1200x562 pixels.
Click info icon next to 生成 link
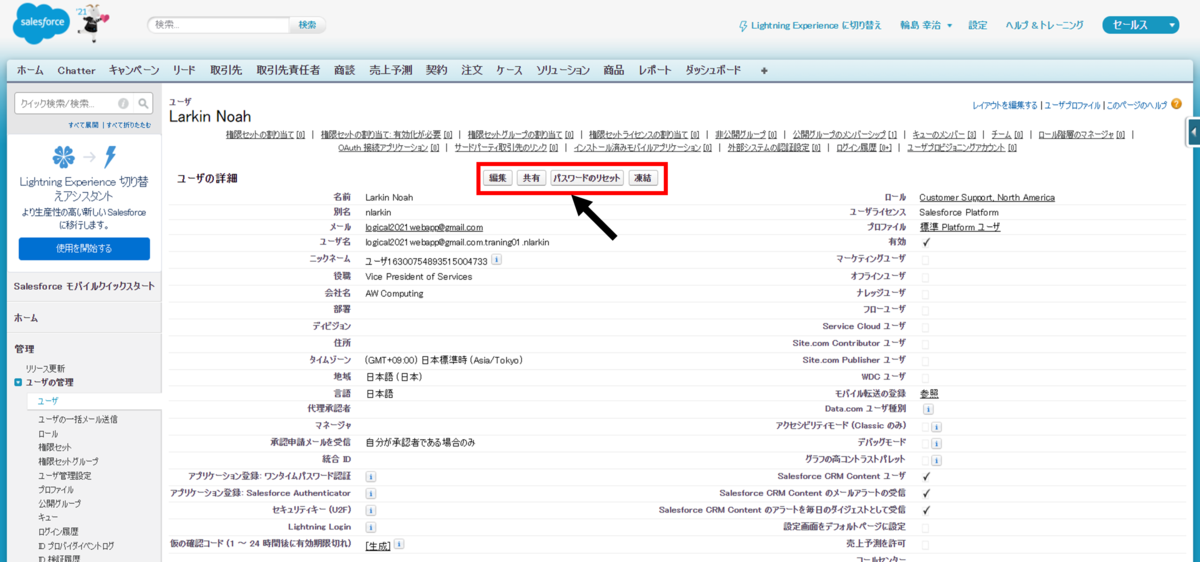(x=399, y=544)
